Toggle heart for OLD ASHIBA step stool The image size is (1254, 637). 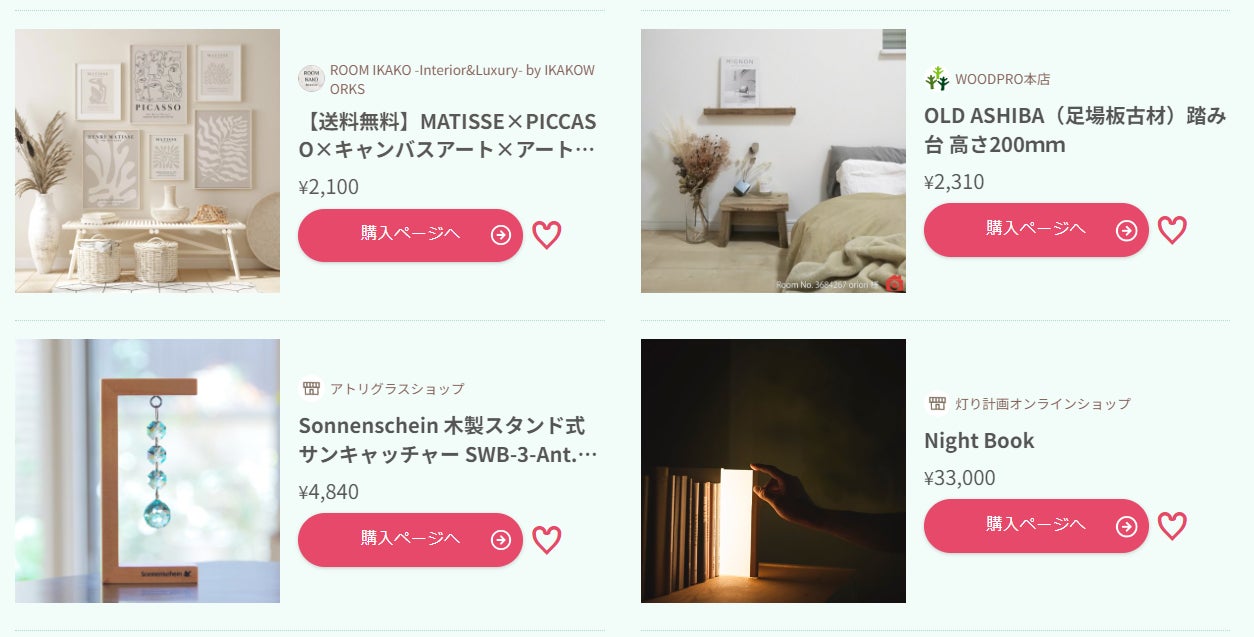point(1172,230)
